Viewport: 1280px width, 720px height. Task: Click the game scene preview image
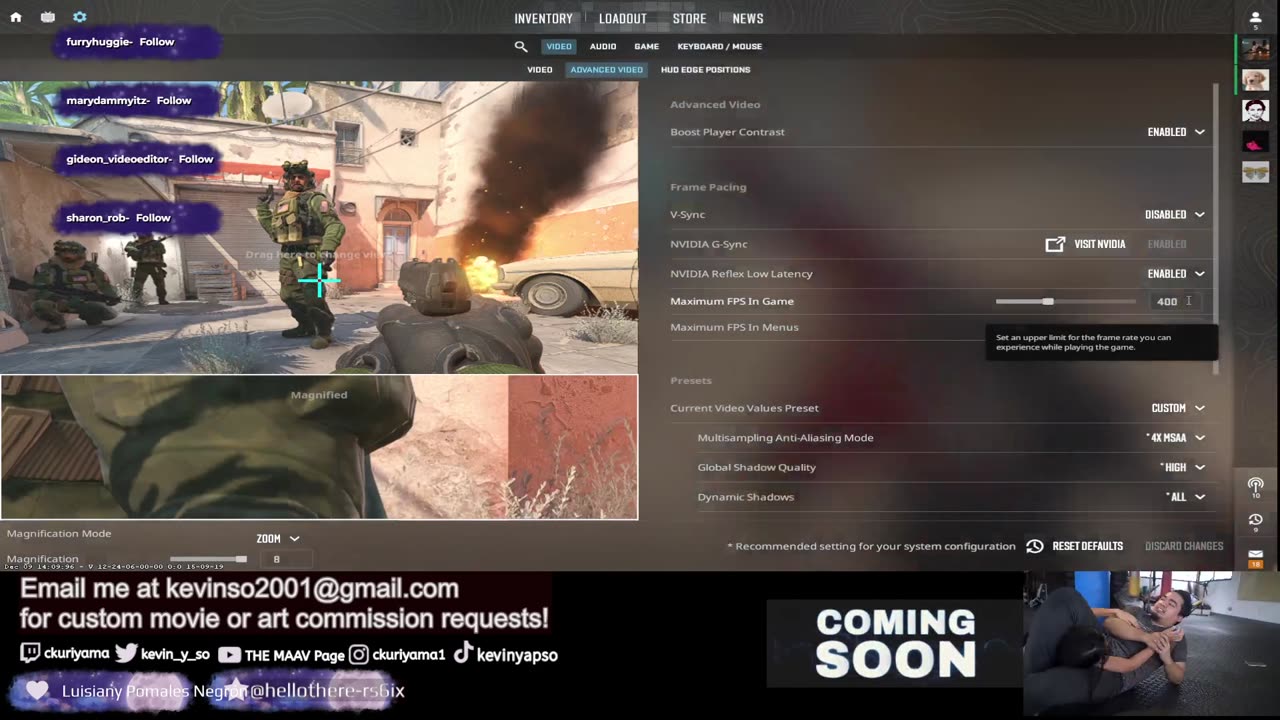[319, 228]
